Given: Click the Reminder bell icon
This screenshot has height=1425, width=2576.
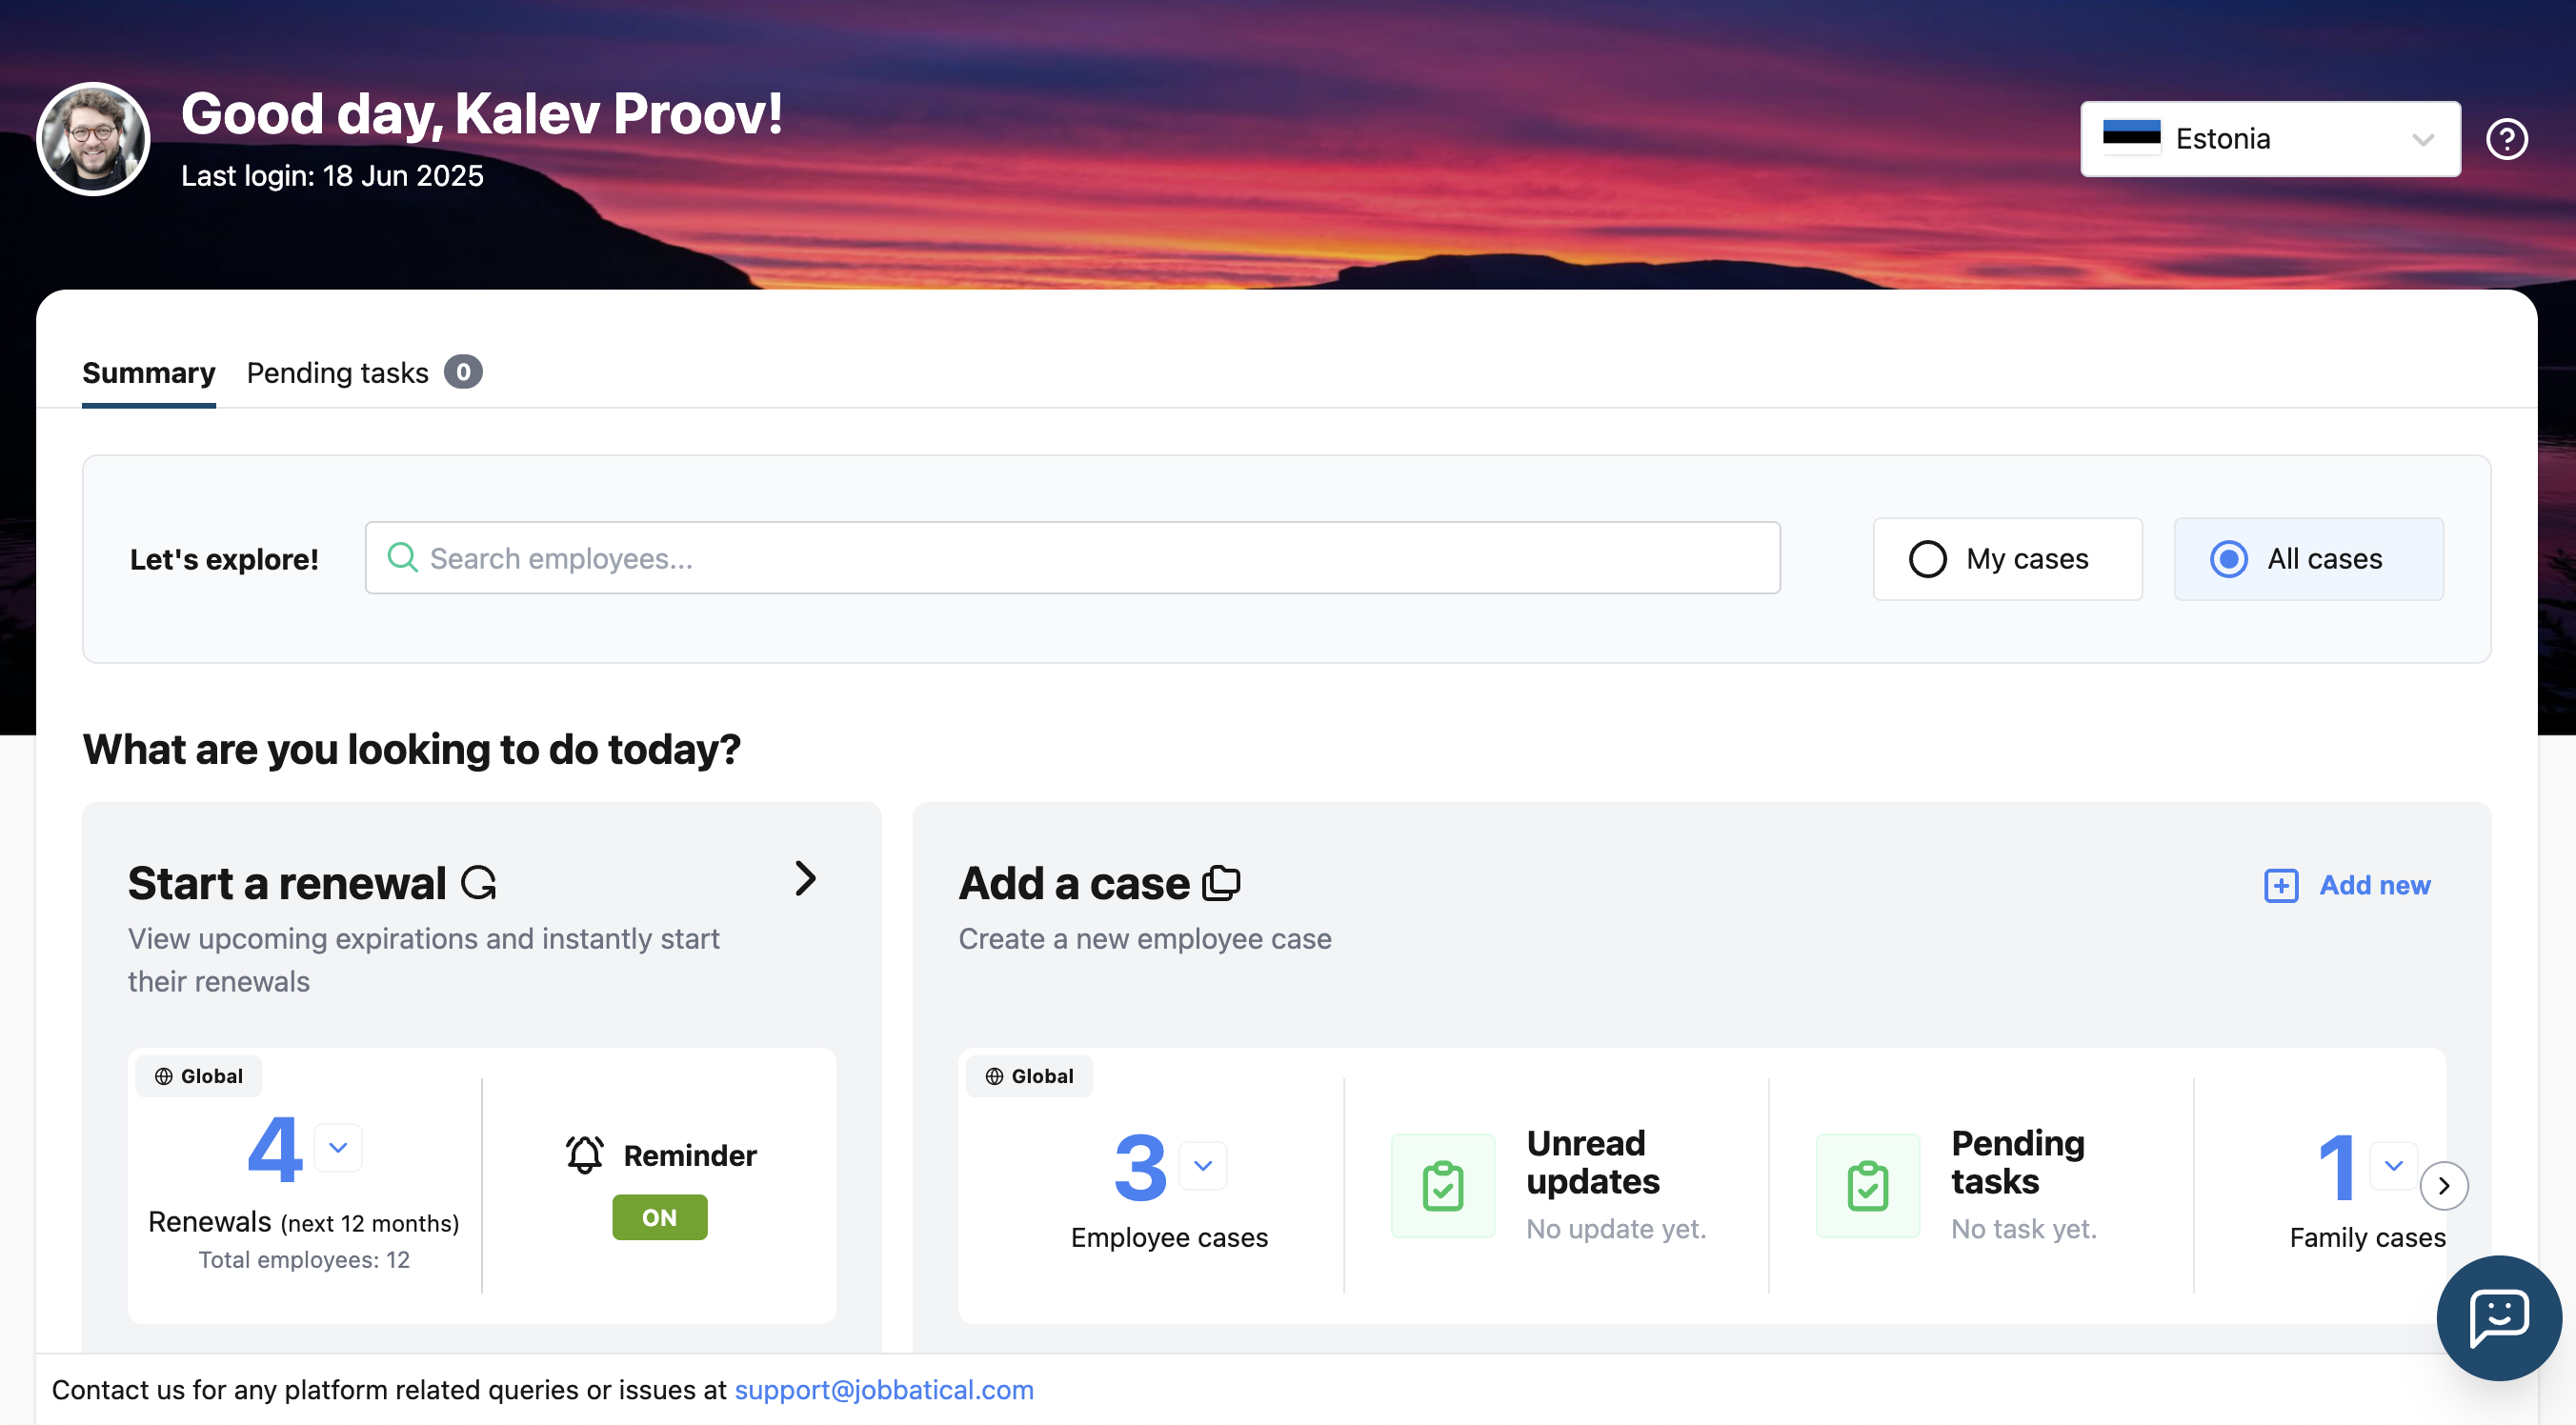Looking at the screenshot, I should pyautogui.click(x=585, y=1155).
